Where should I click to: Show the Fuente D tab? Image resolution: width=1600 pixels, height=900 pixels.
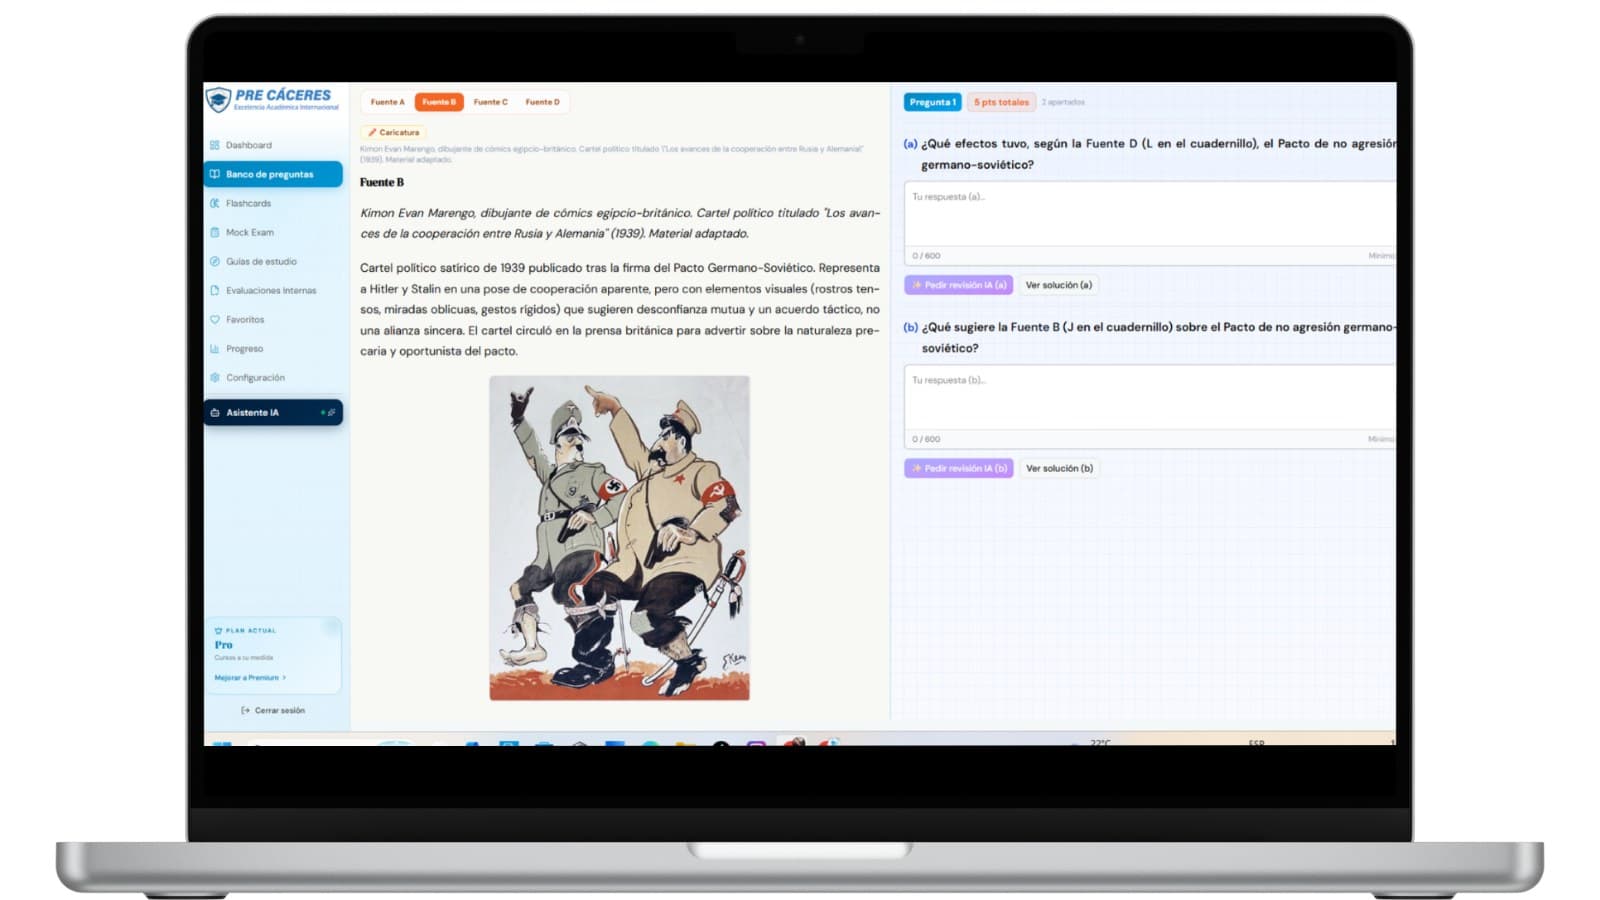543,102
